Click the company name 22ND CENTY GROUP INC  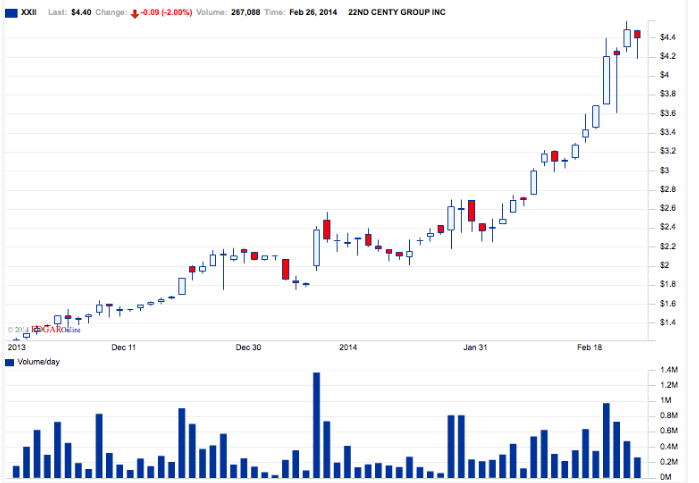tap(397, 12)
